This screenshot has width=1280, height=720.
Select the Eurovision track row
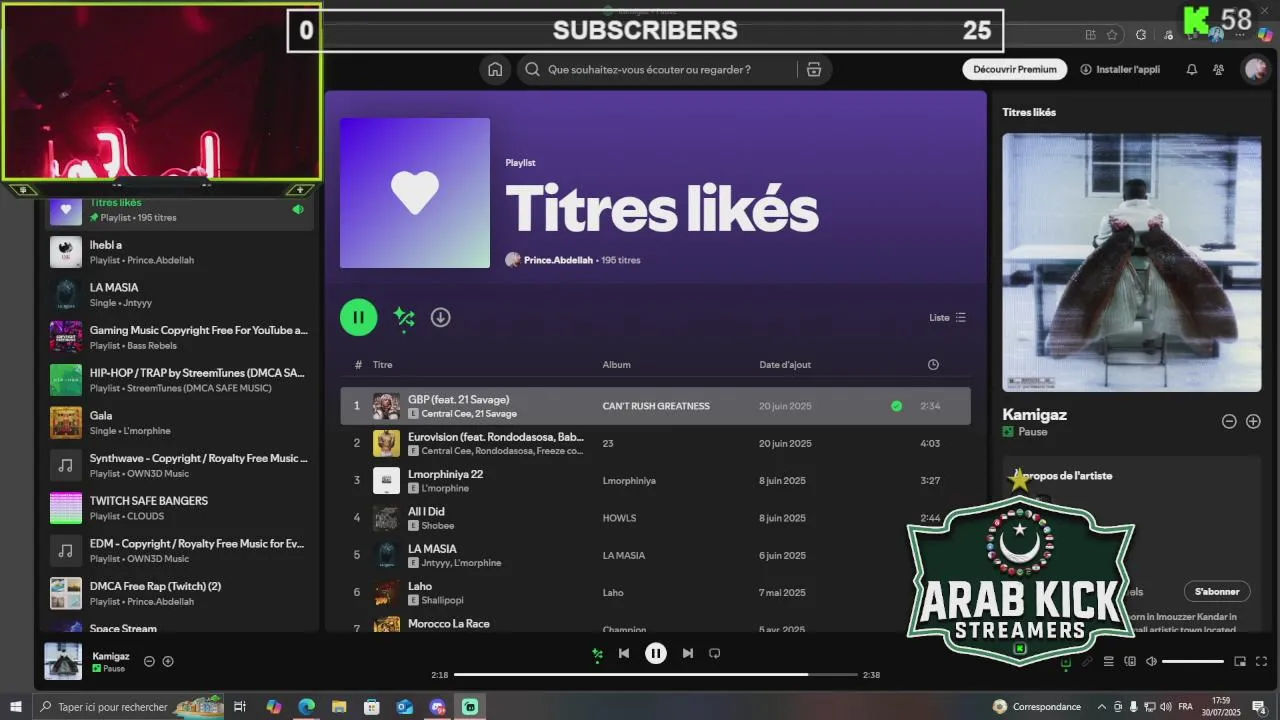point(655,443)
